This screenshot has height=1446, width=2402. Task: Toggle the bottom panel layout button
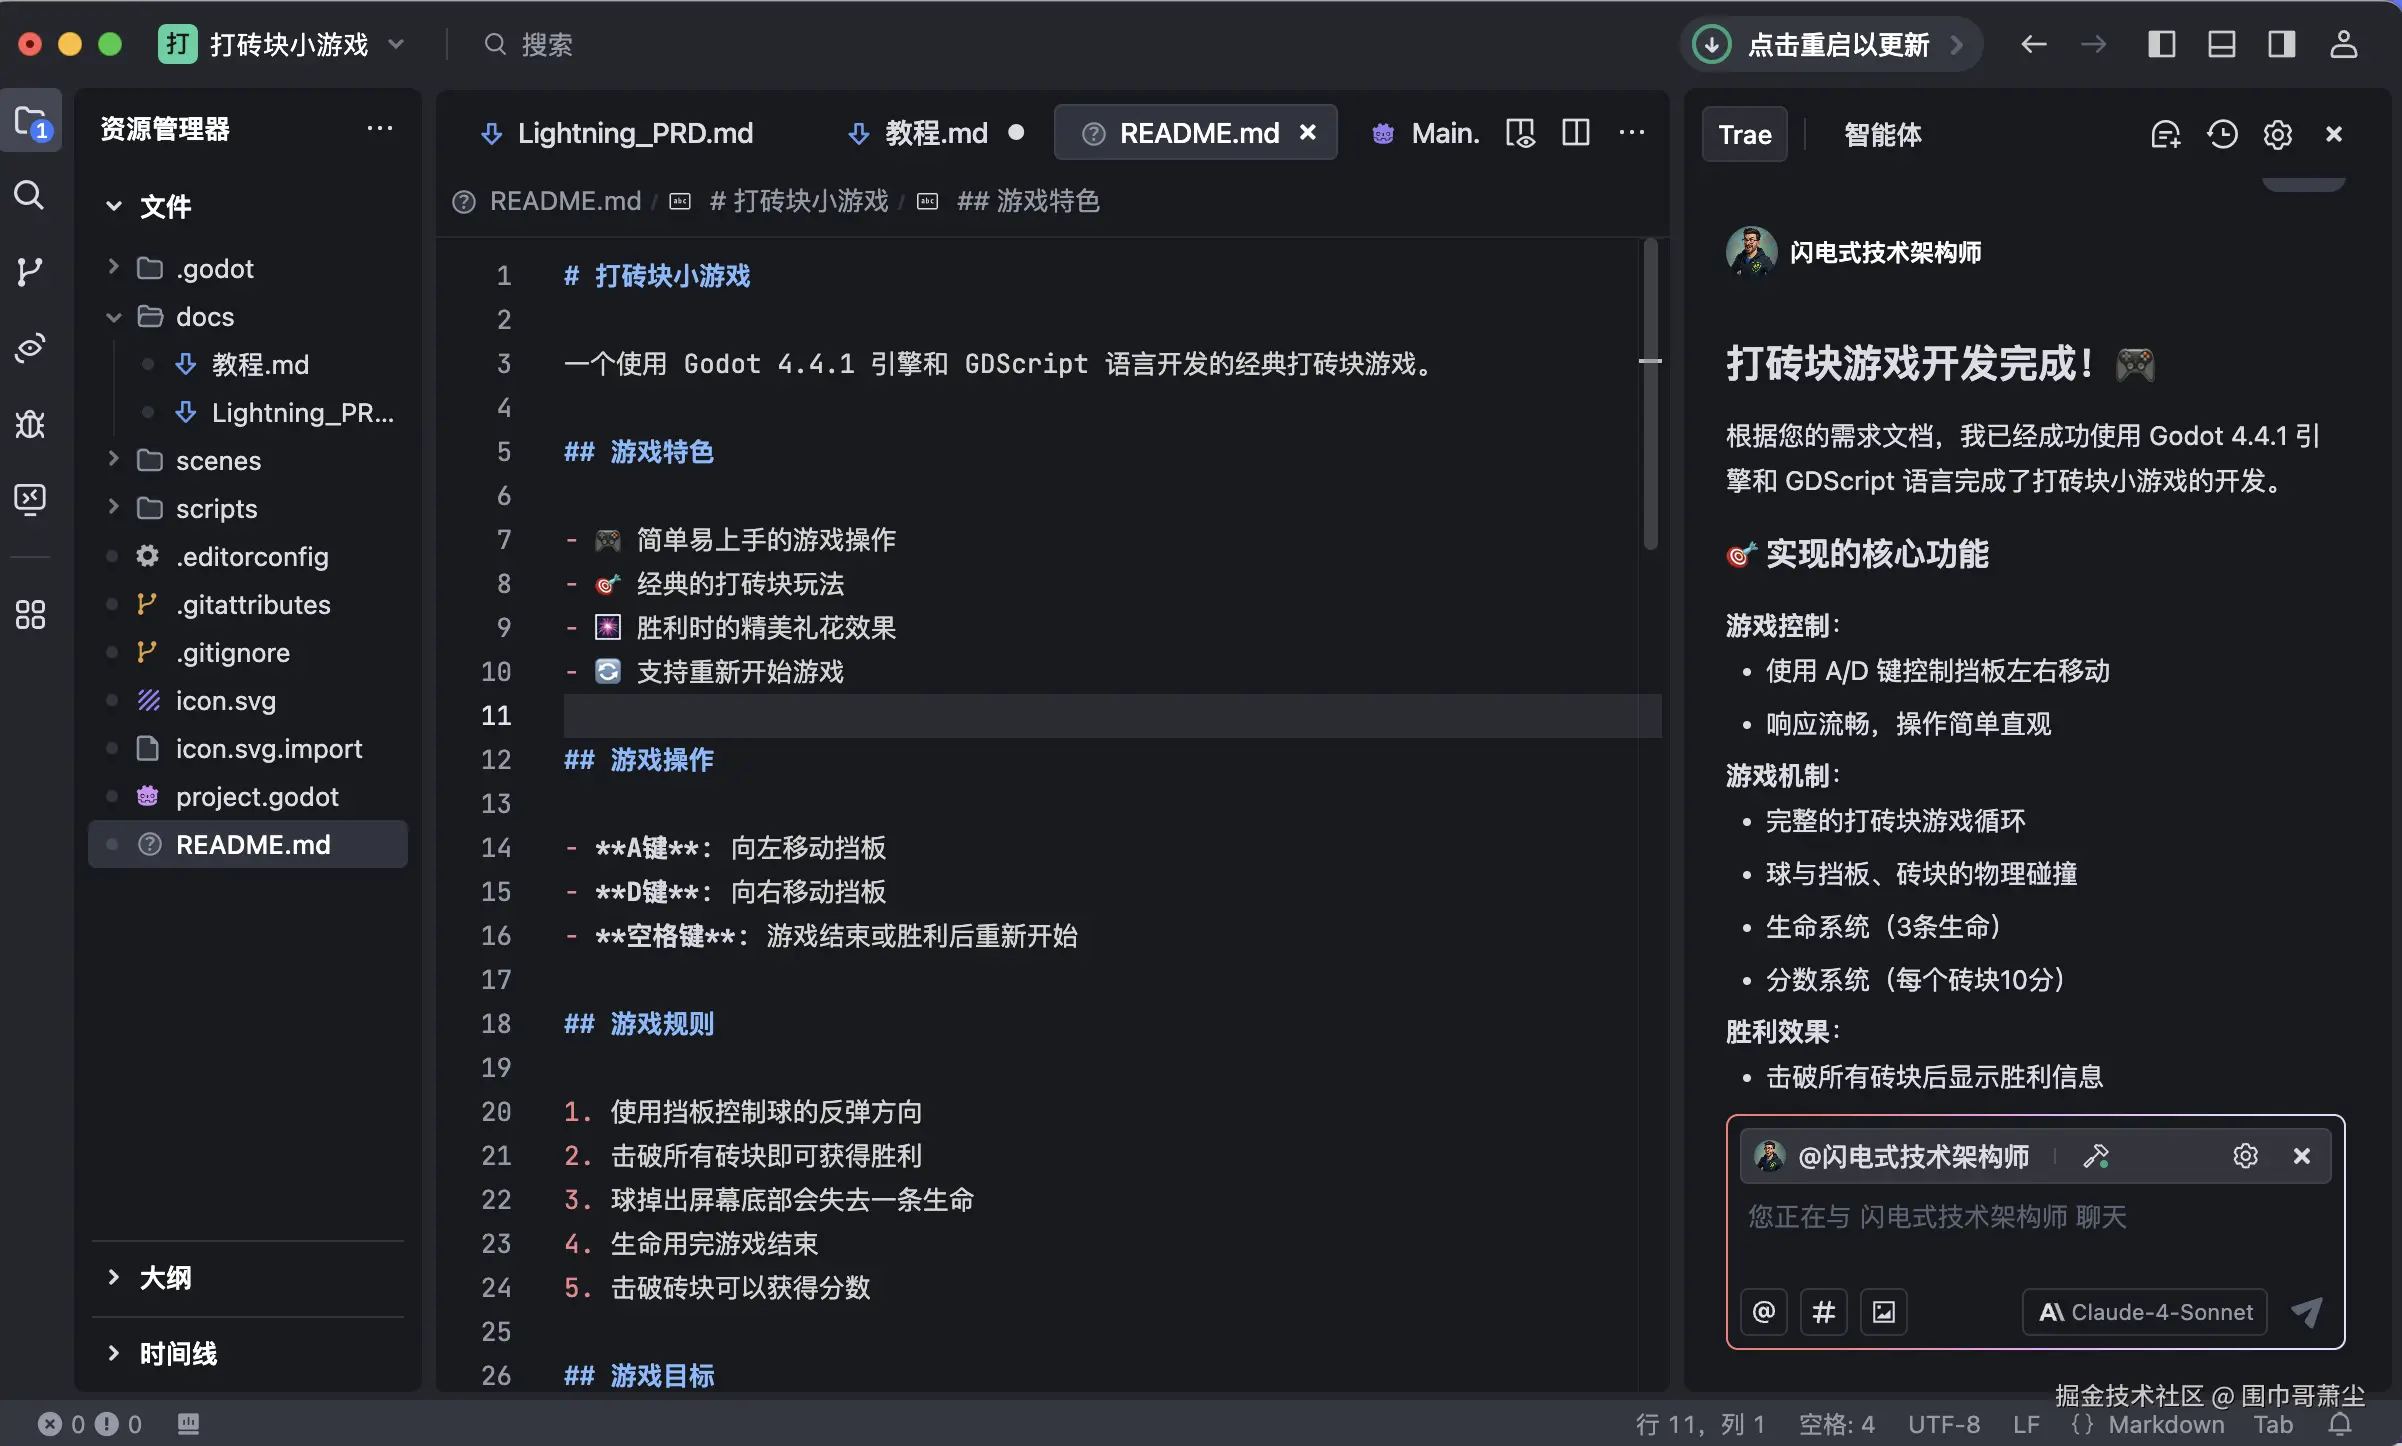point(2222,44)
